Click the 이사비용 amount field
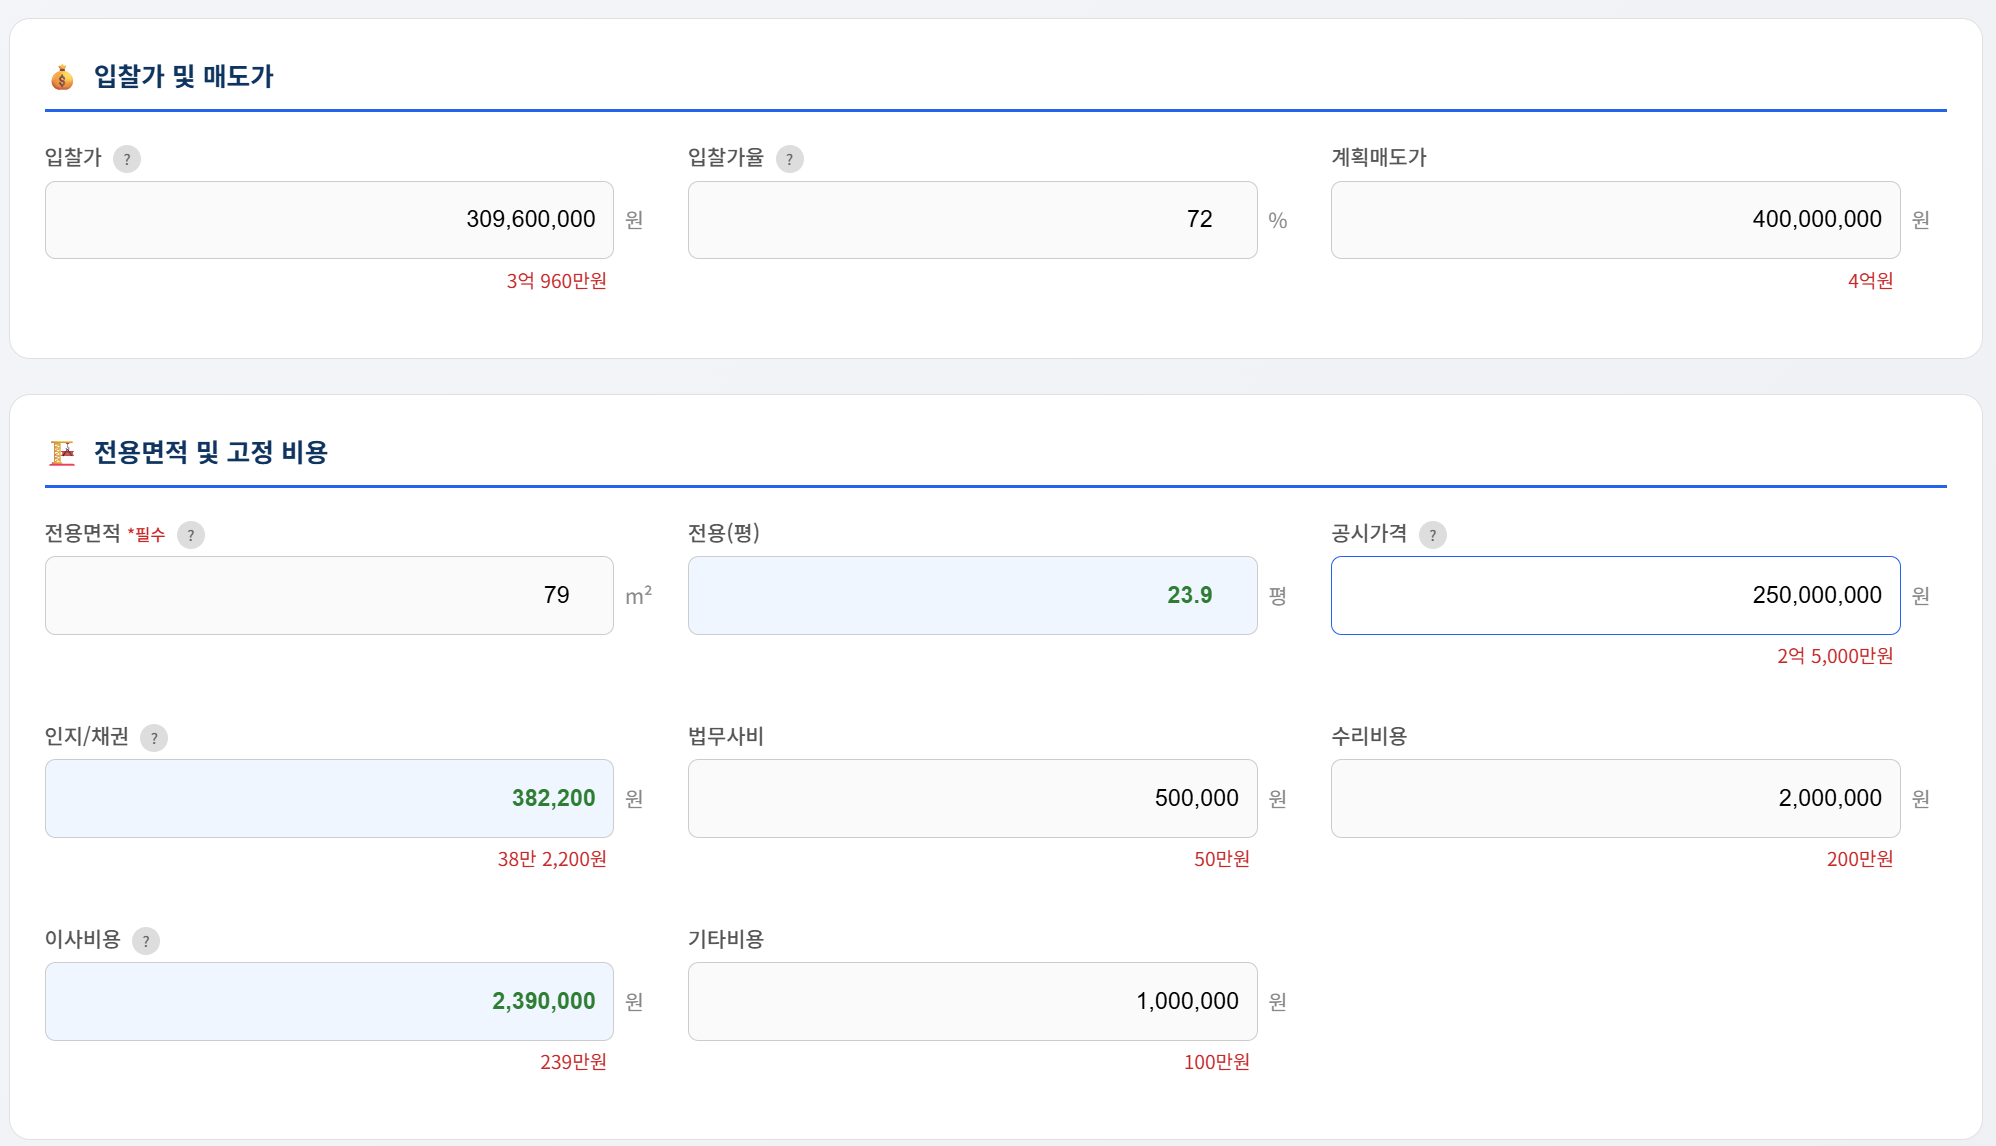The width and height of the screenshot is (1996, 1146). pos(329,1001)
